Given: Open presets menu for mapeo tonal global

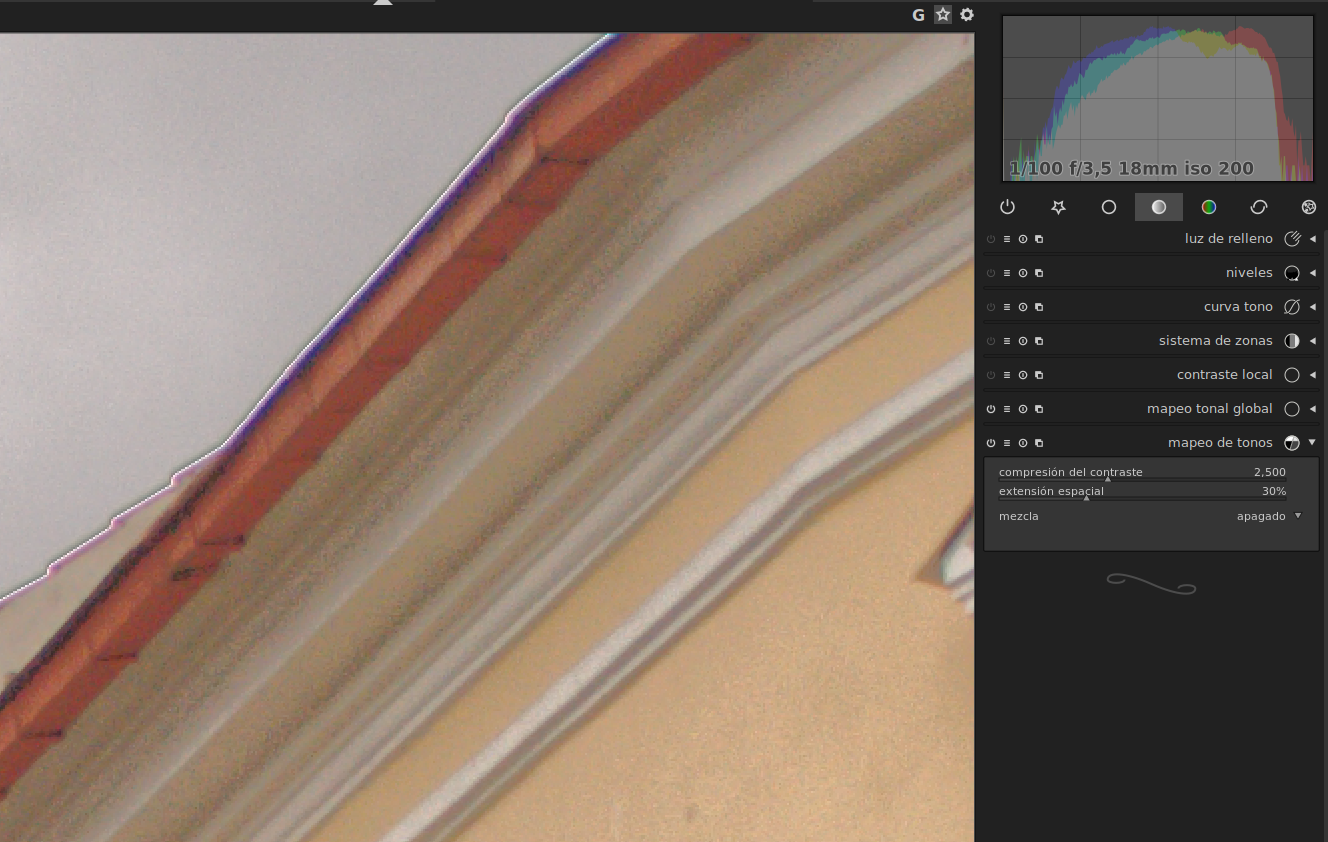Looking at the screenshot, I should click(1007, 409).
